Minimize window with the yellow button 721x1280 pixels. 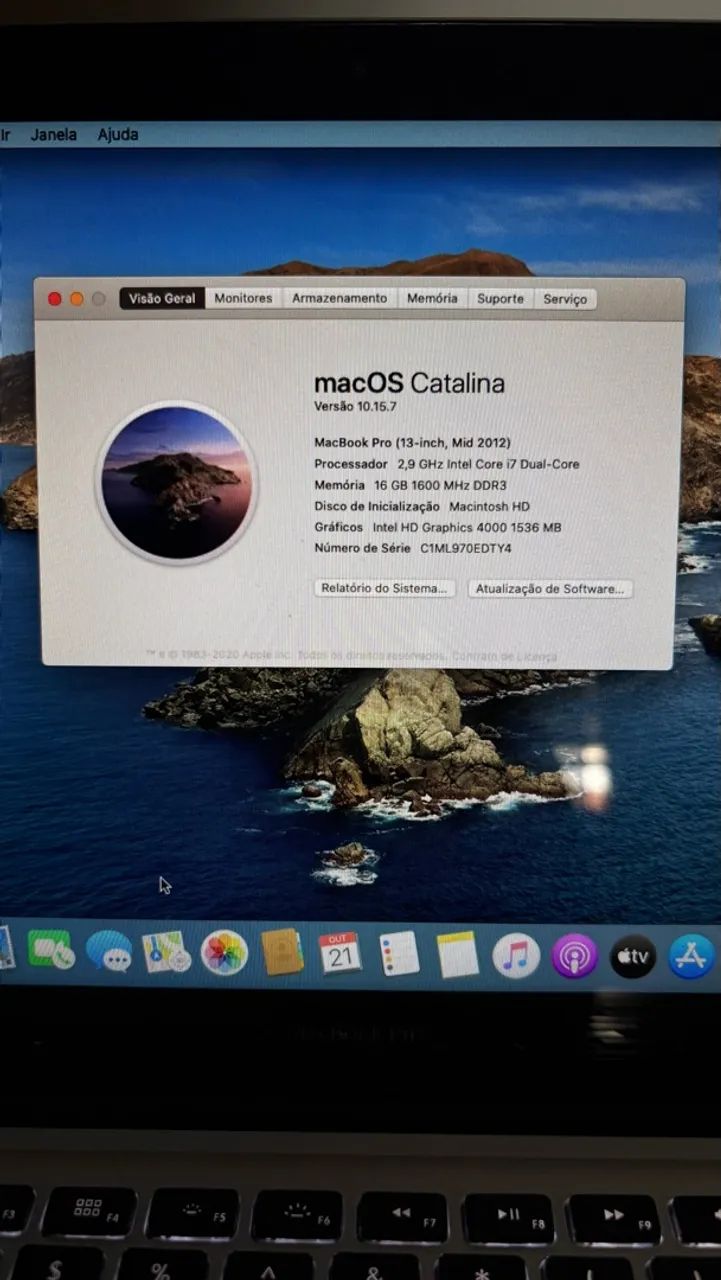click(77, 299)
